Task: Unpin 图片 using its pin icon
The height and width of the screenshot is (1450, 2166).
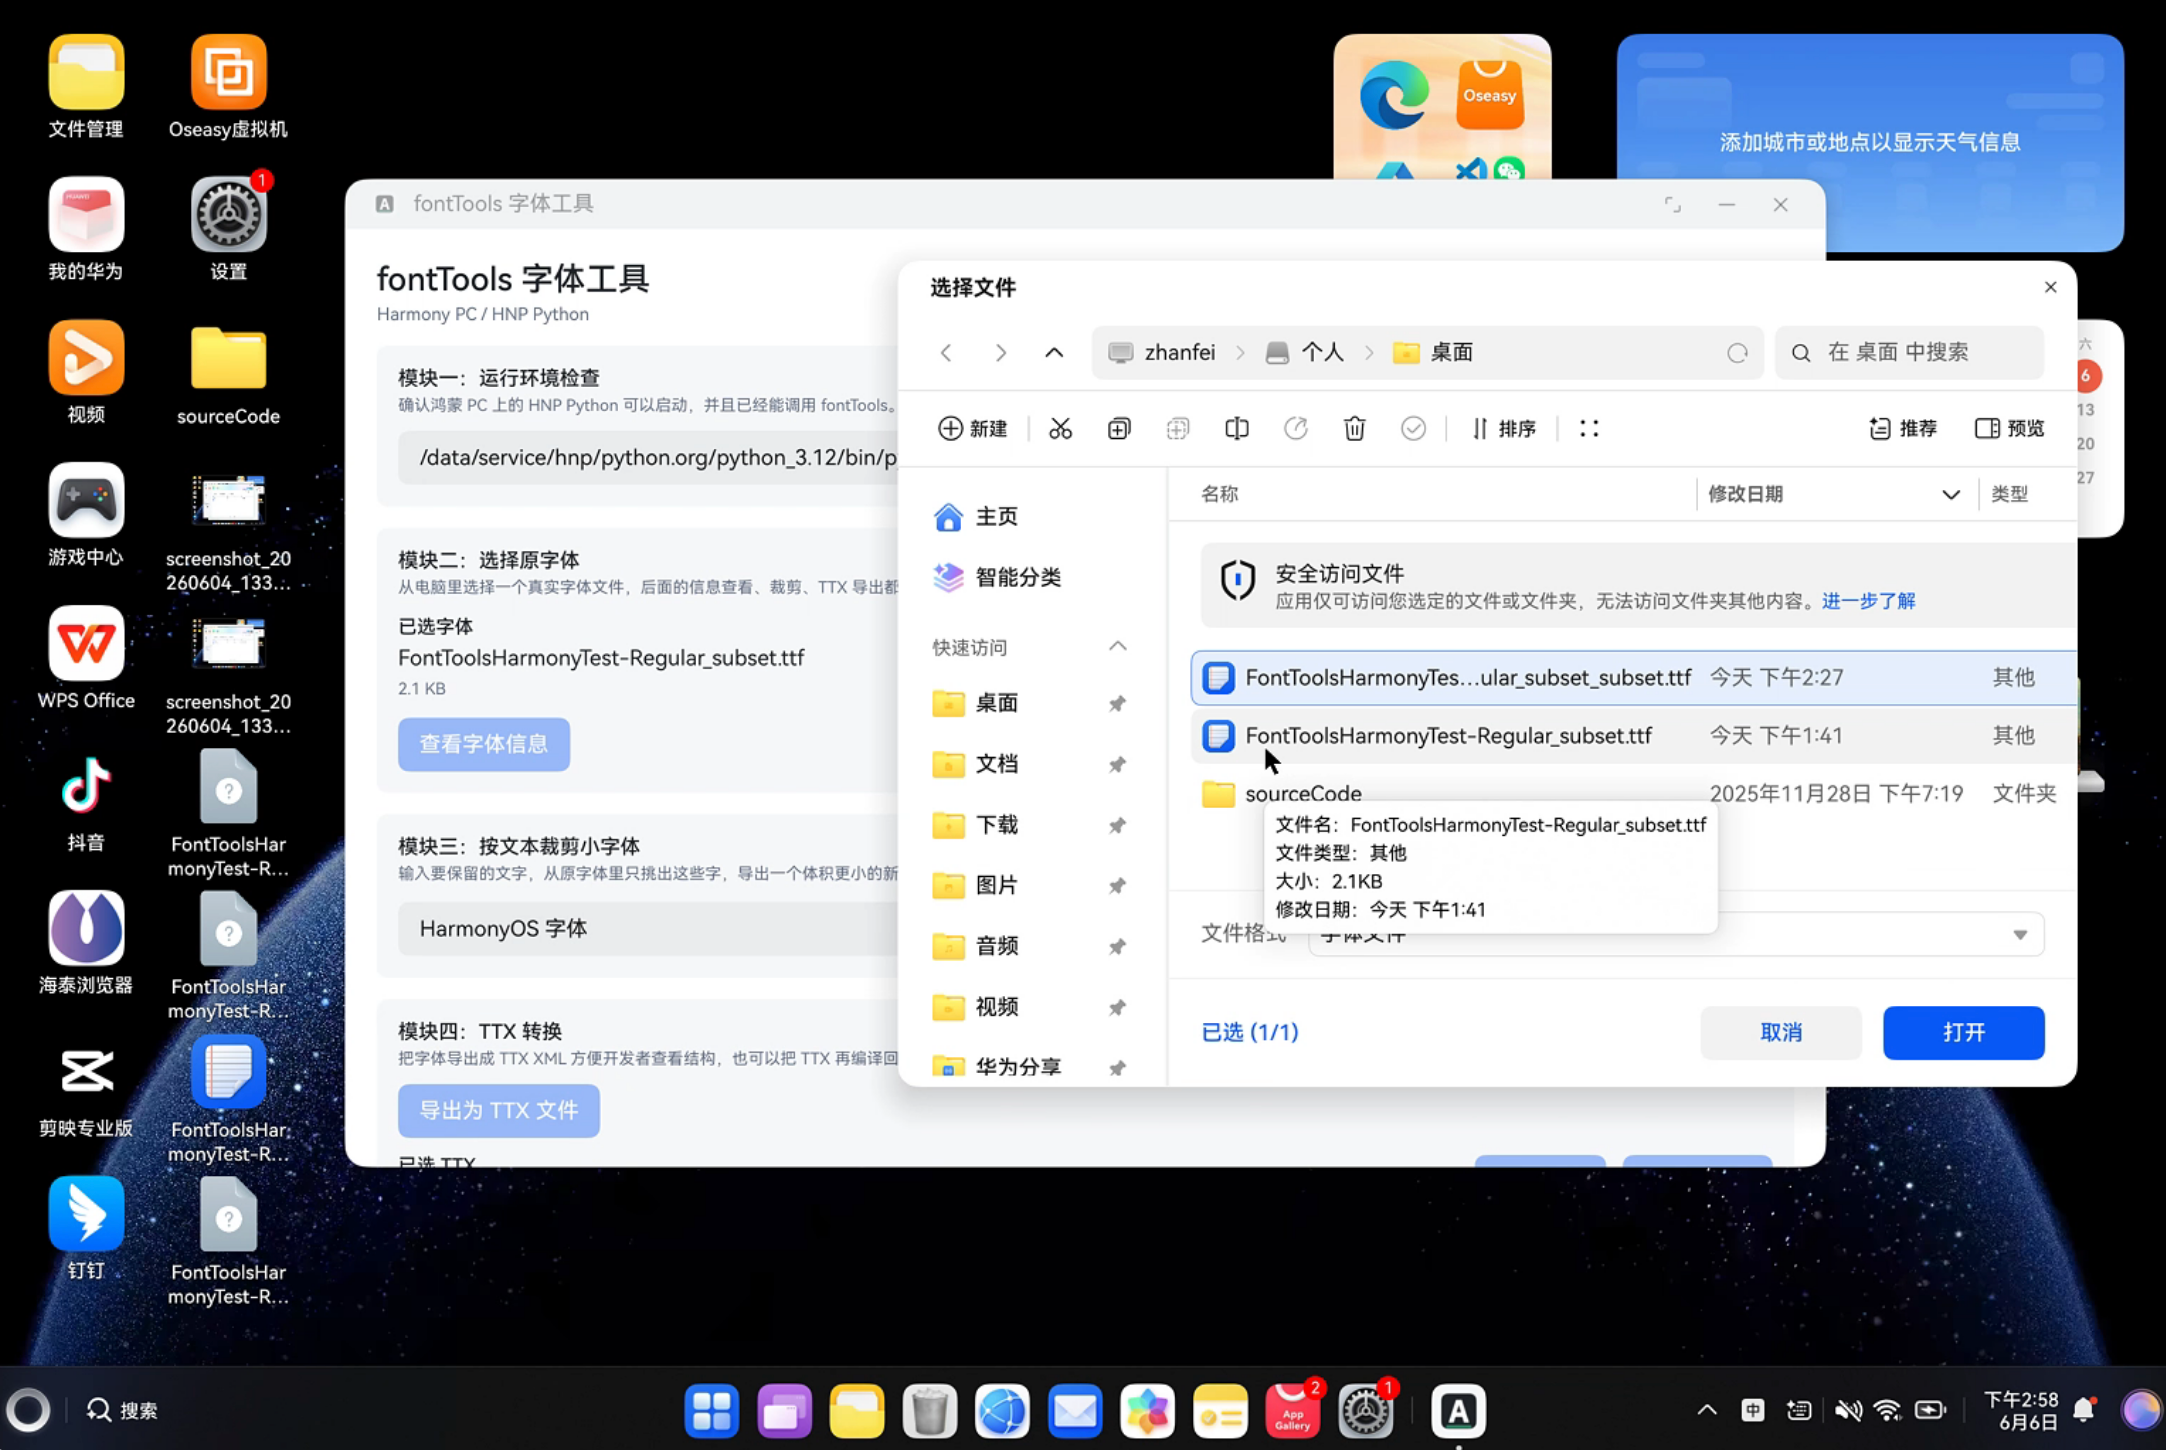Action: pyautogui.click(x=1117, y=886)
